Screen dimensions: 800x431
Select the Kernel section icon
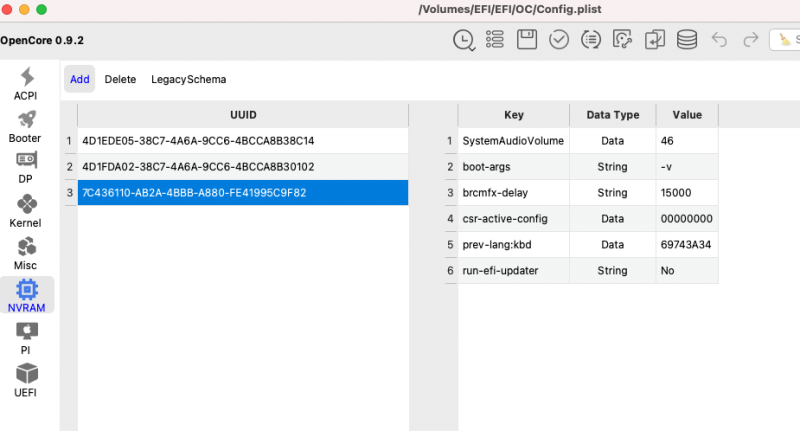point(26,210)
